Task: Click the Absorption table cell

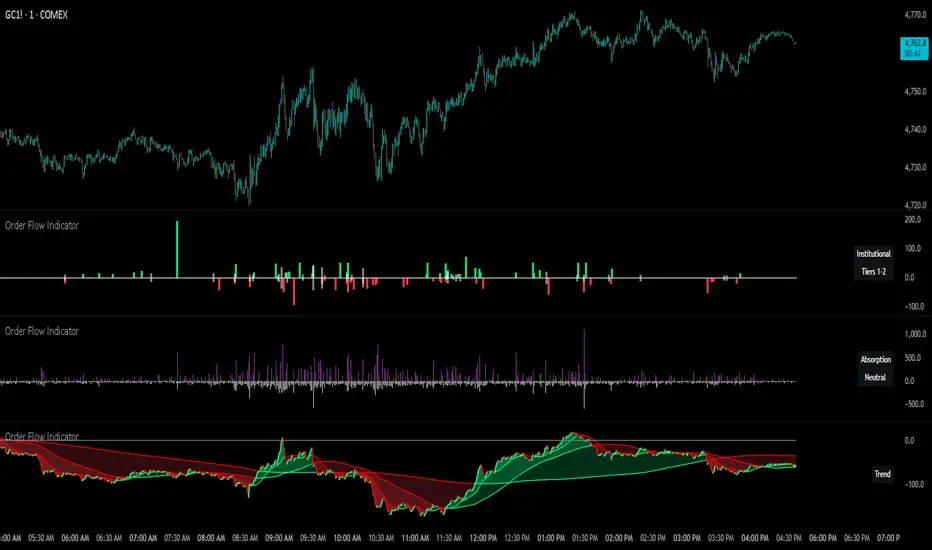Action: pos(875,360)
